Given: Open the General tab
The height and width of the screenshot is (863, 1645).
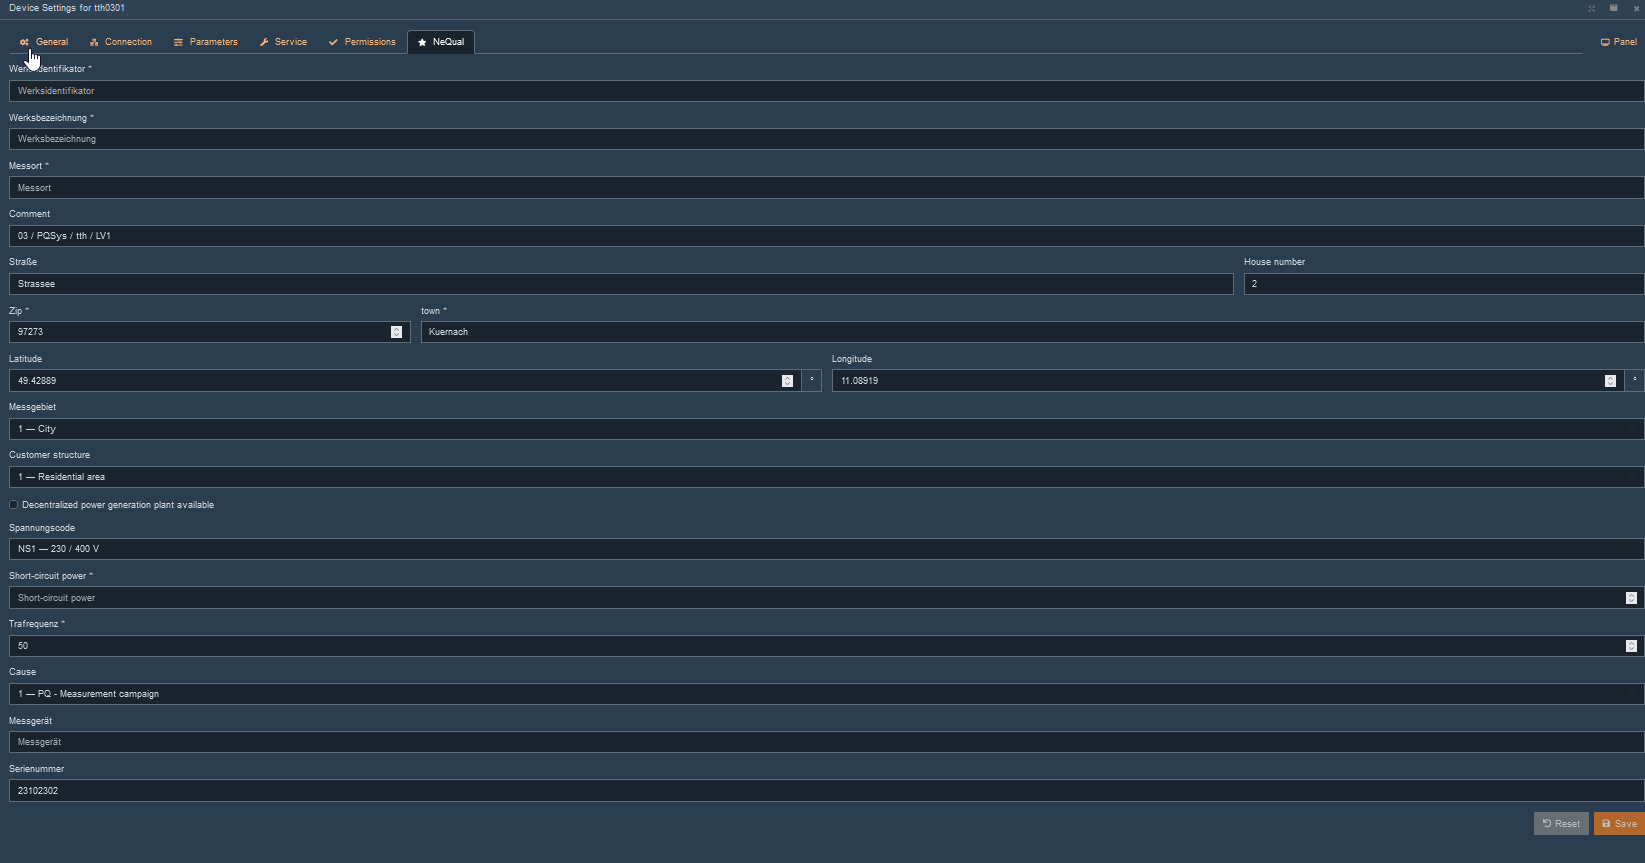Looking at the screenshot, I should click(44, 42).
